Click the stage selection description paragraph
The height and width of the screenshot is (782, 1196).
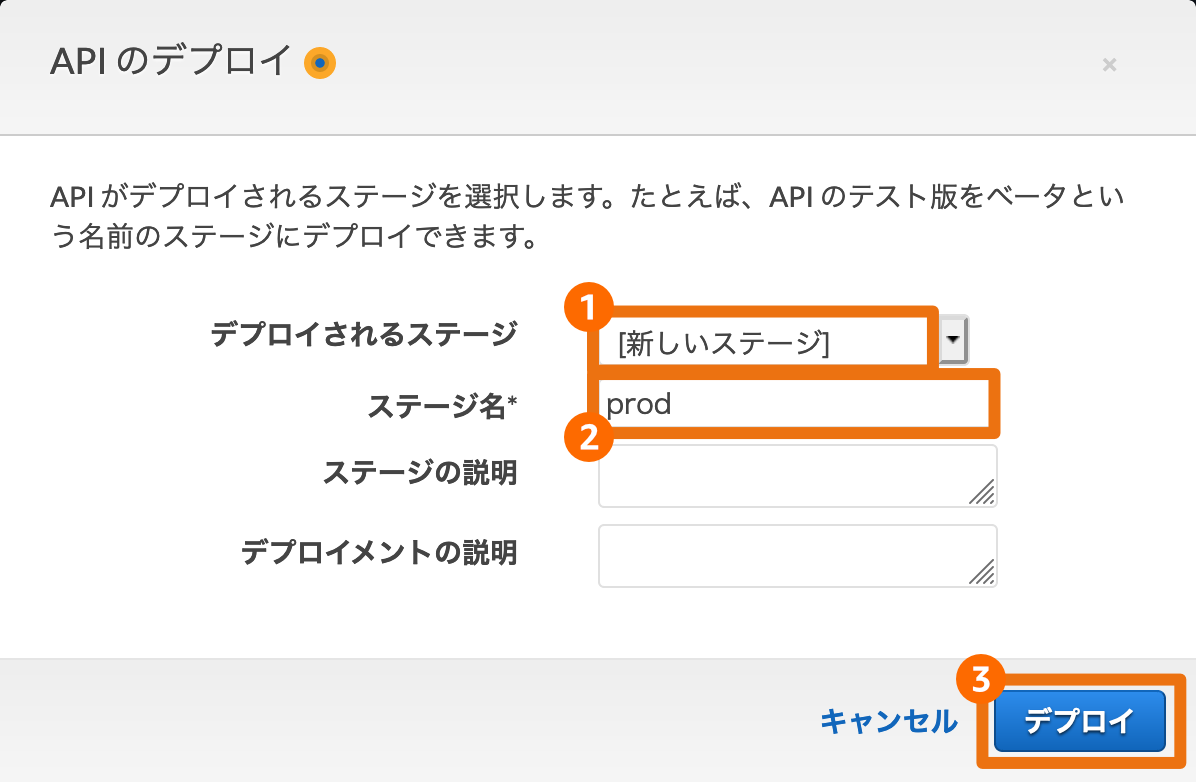587,217
